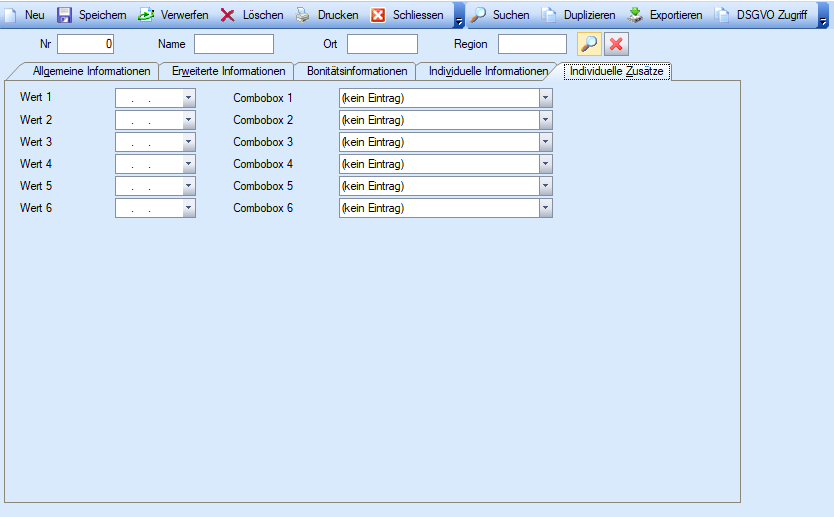Click the Speichern floppy disk icon
The width and height of the screenshot is (834, 517).
point(64,15)
